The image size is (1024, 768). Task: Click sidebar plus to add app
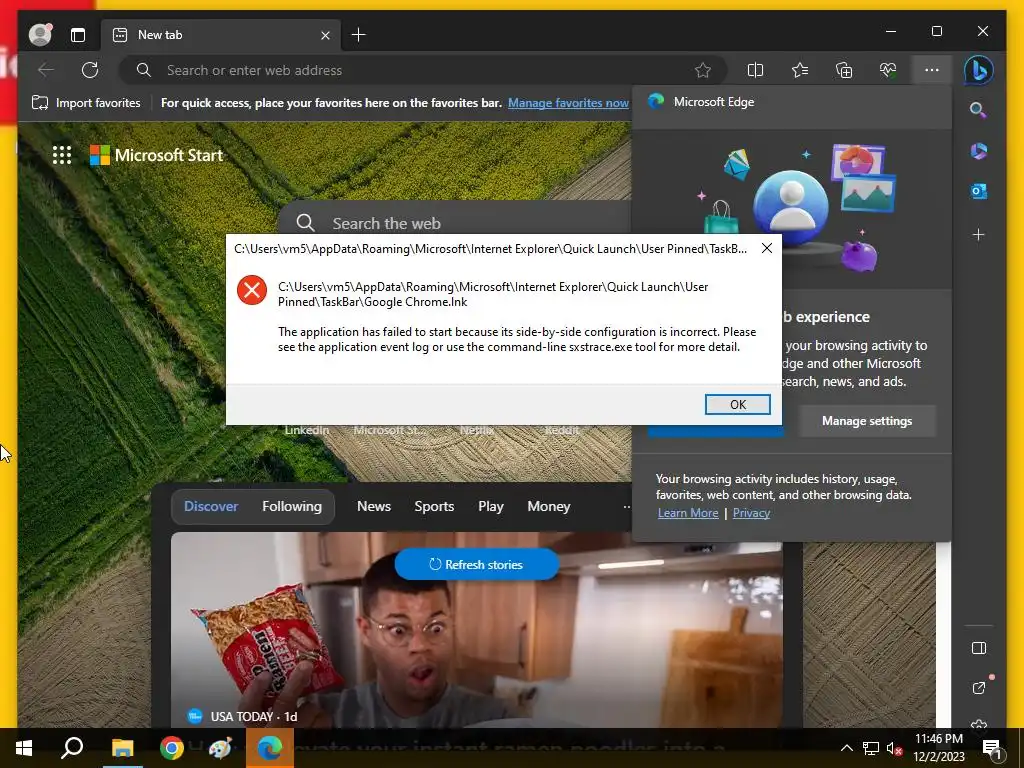[978, 234]
